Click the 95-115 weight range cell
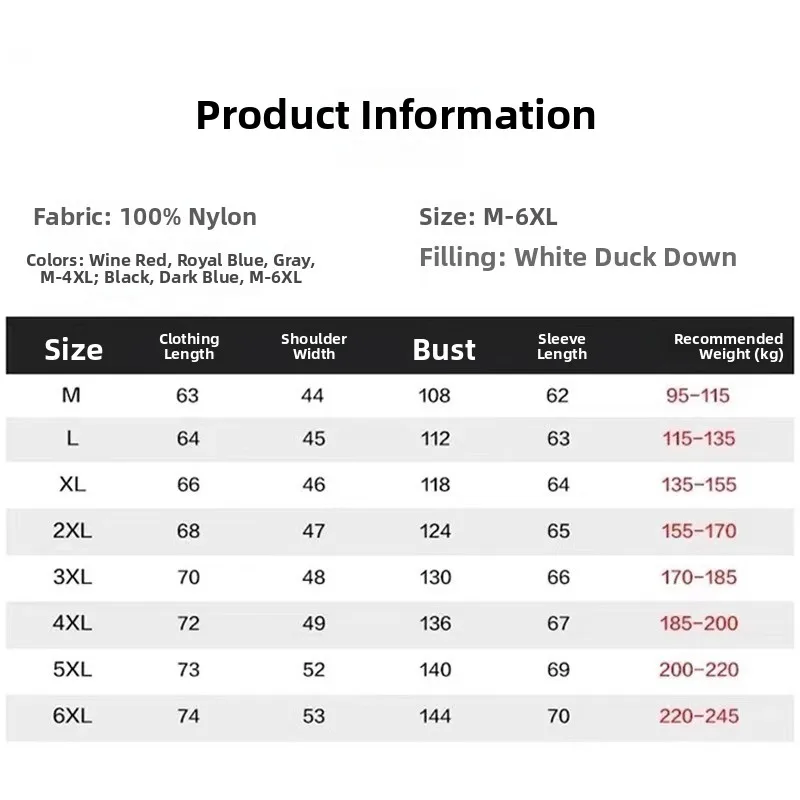This screenshot has width=800, height=800. [698, 395]
